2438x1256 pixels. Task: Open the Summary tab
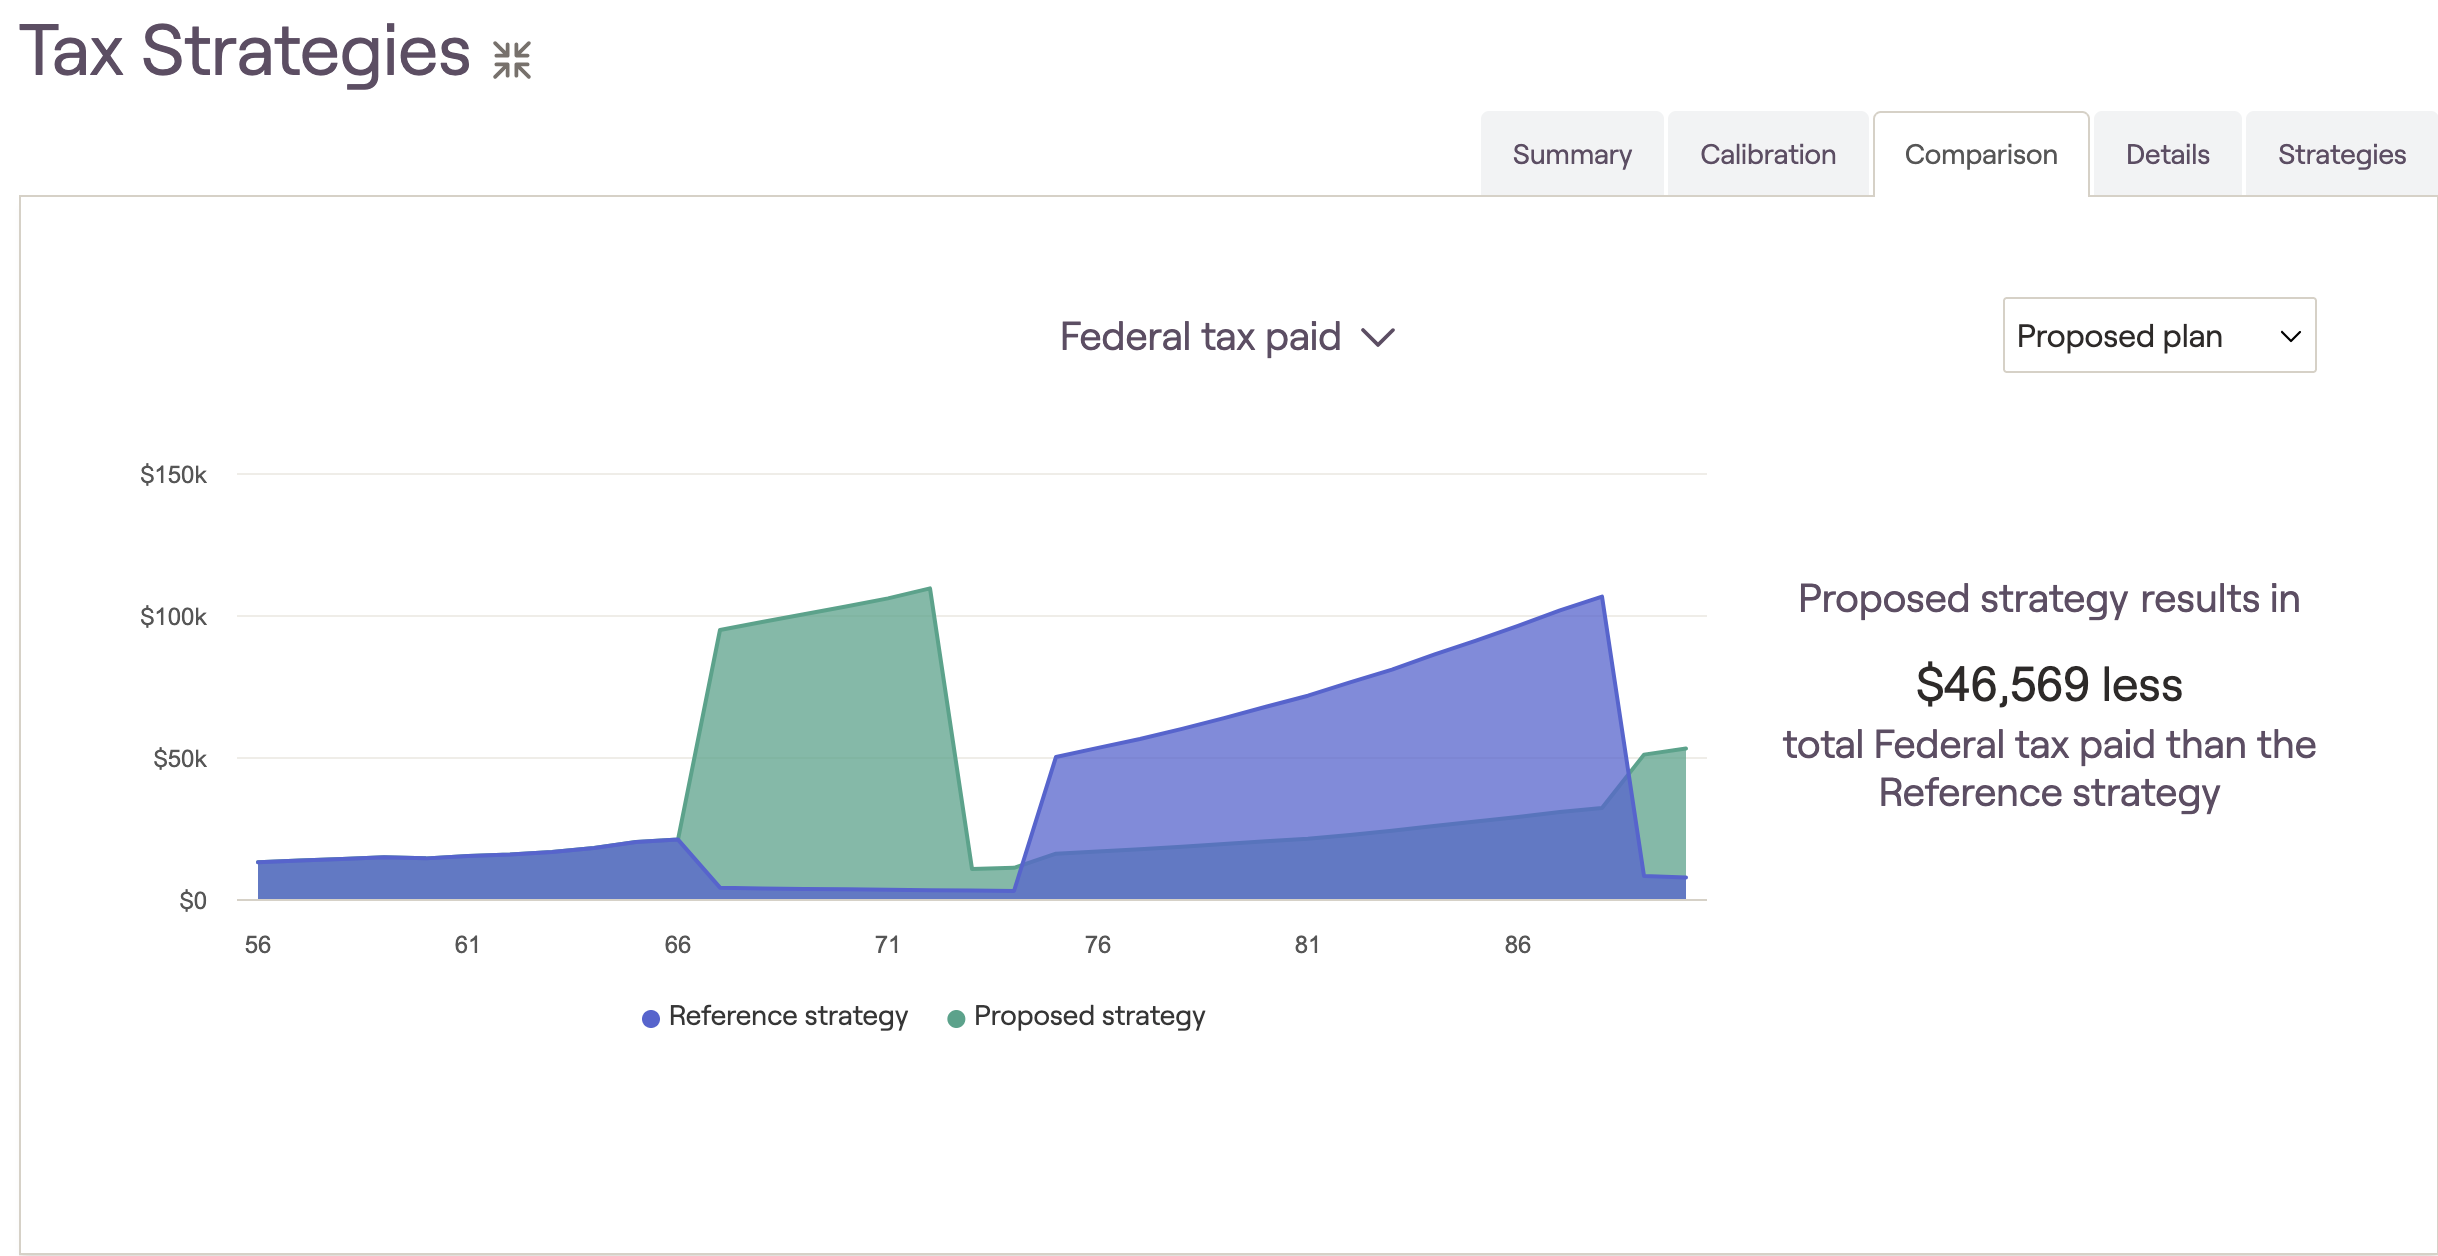(x=1572, y=154)
